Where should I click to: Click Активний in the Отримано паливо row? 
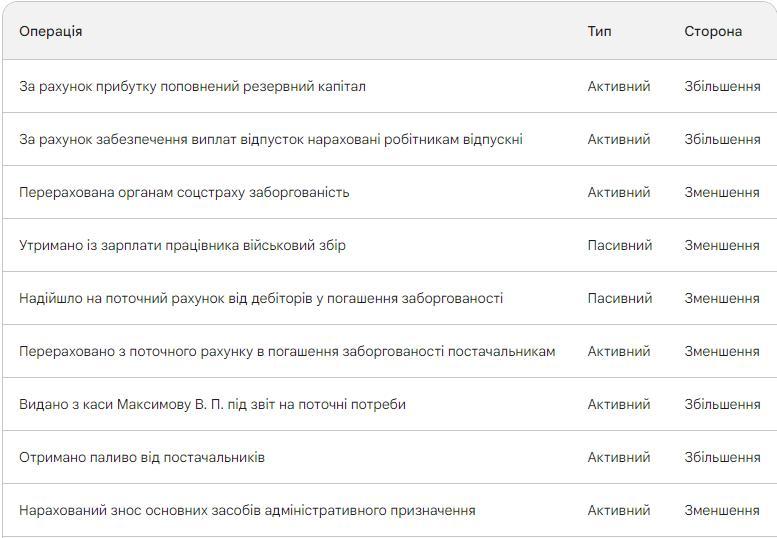point(619,457)
